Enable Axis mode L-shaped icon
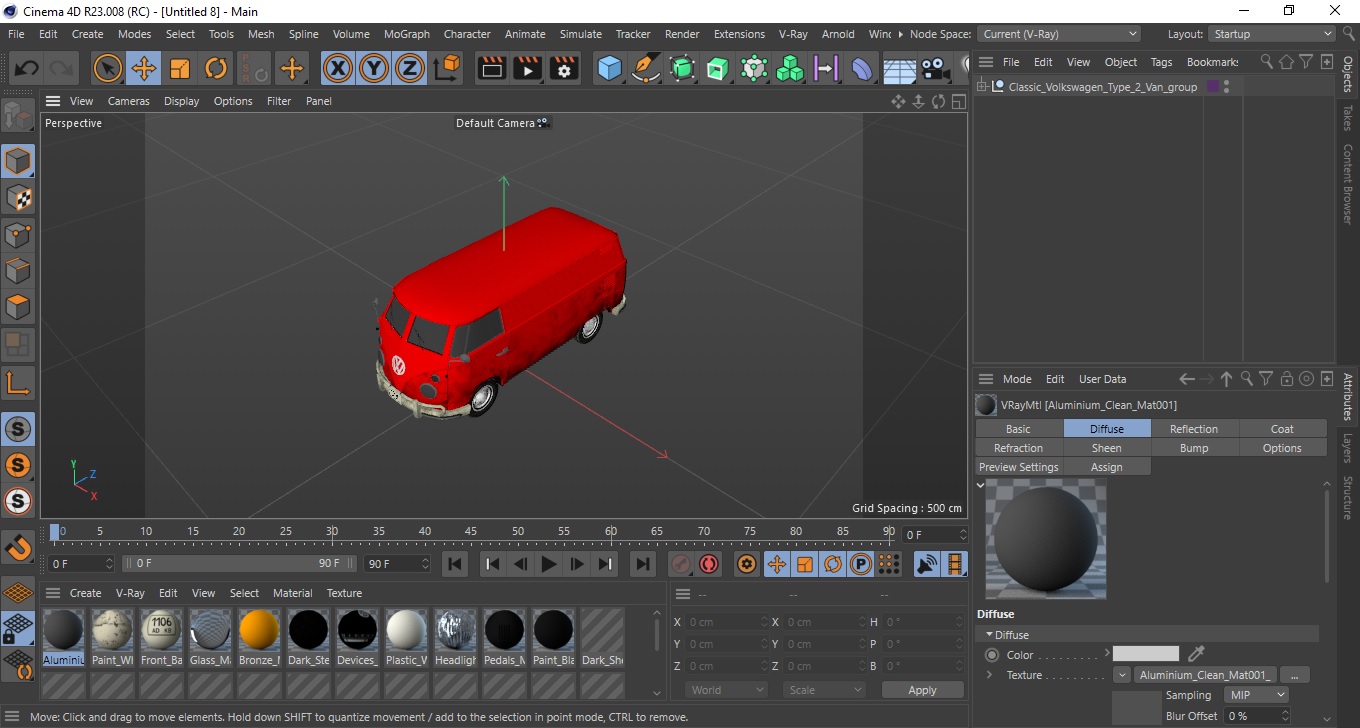Screen dimensions: 1360x728 18,382
